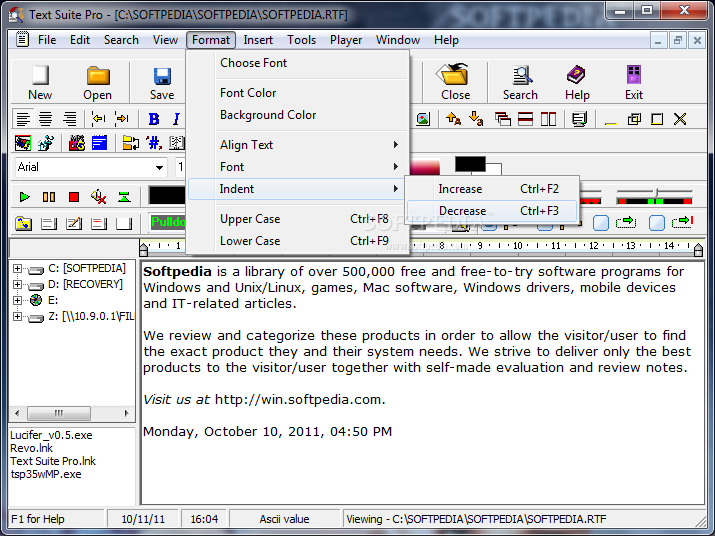Viewport: 715px width, 536px height.
Task: Toggle right text alignment
Action: 69,119
